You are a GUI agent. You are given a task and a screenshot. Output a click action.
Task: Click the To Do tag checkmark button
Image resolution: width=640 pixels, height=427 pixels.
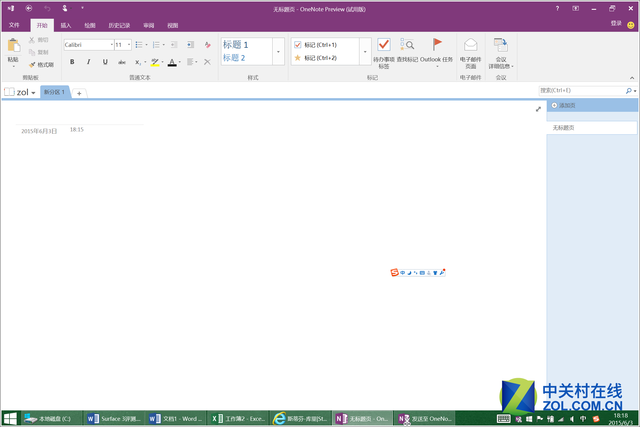384,53
